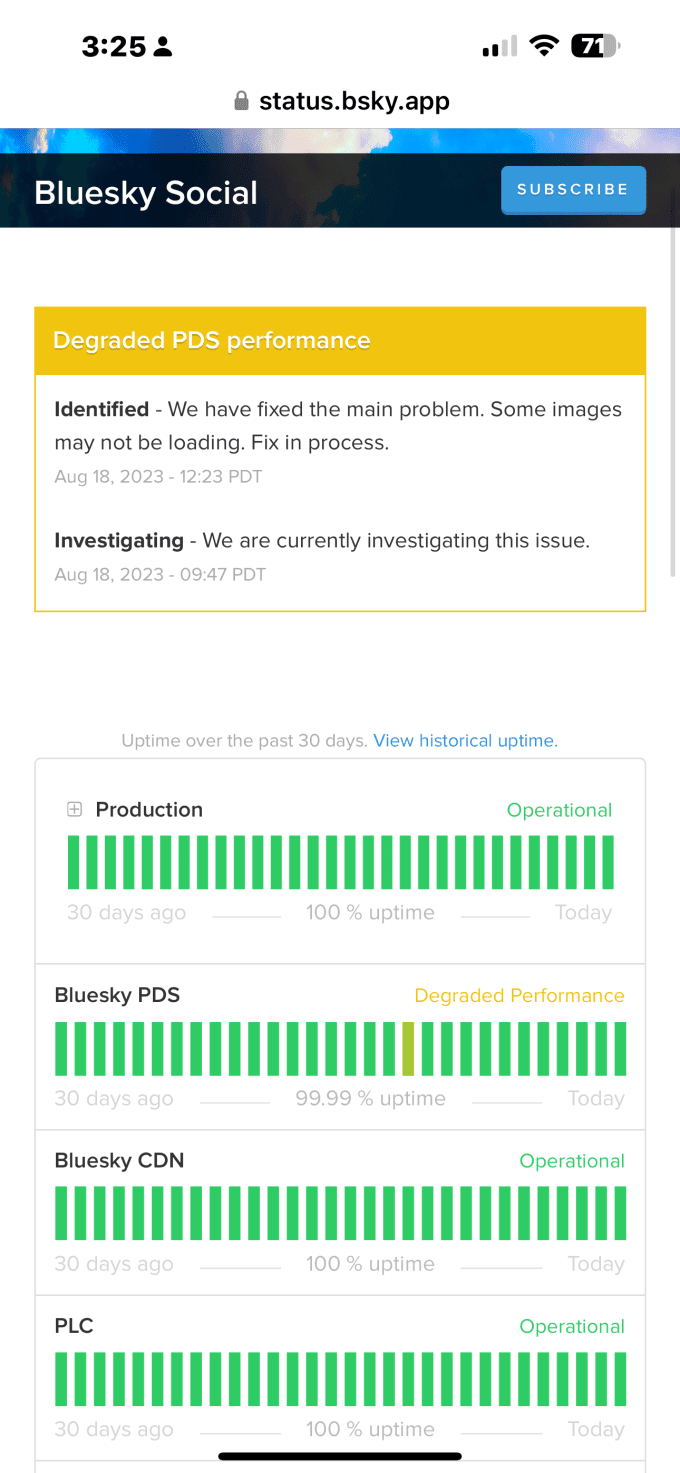Image resolution: width=680 pixels, height=1473 pixels.
Task: Click the yellow-green degraded bar in Bluesky PDS
Action: point(408,1049)
